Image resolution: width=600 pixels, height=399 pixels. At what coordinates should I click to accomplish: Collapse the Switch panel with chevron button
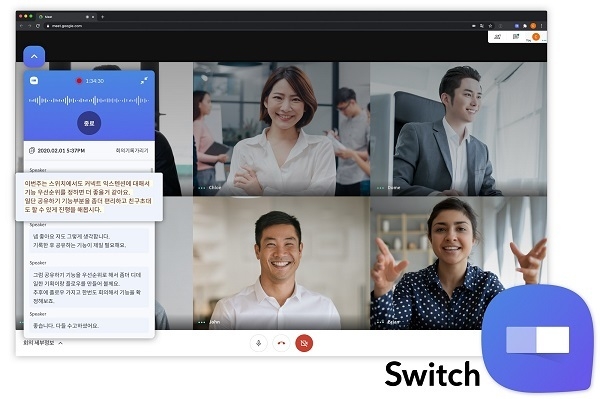[34, 57]
